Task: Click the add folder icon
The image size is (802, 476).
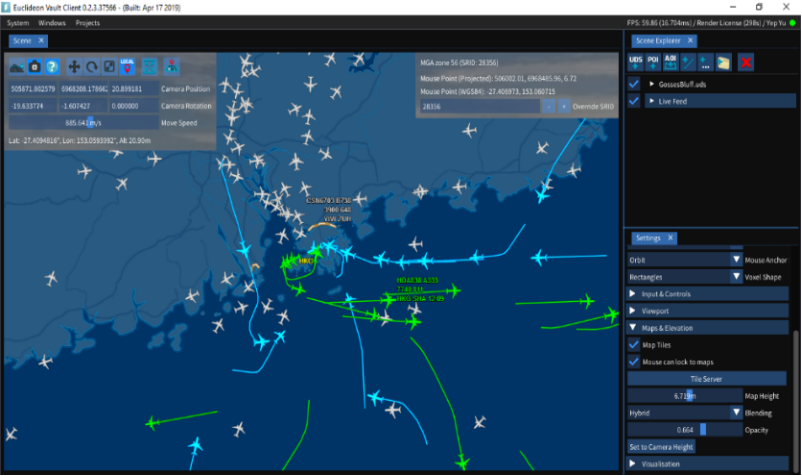Action: (x=723, y=62)
